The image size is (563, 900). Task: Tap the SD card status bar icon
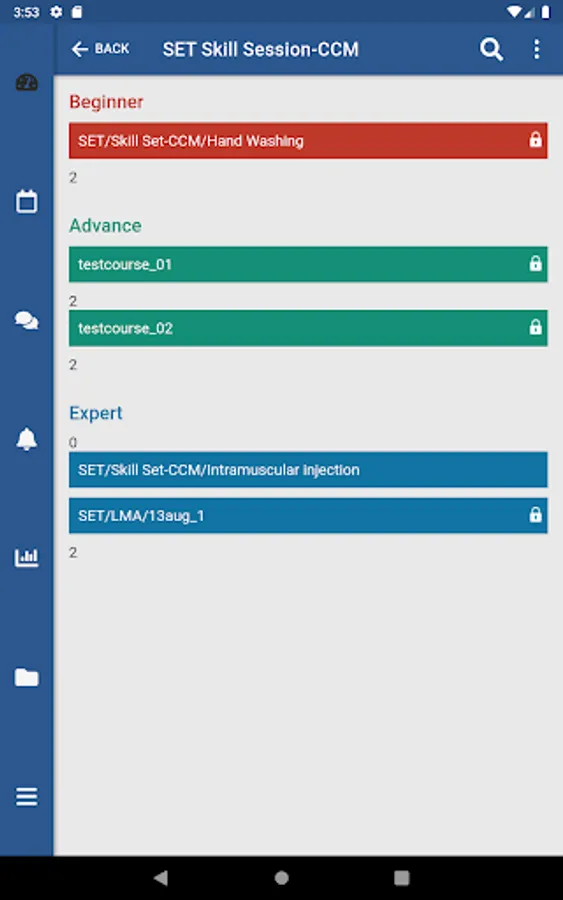[x=77, y=12]
